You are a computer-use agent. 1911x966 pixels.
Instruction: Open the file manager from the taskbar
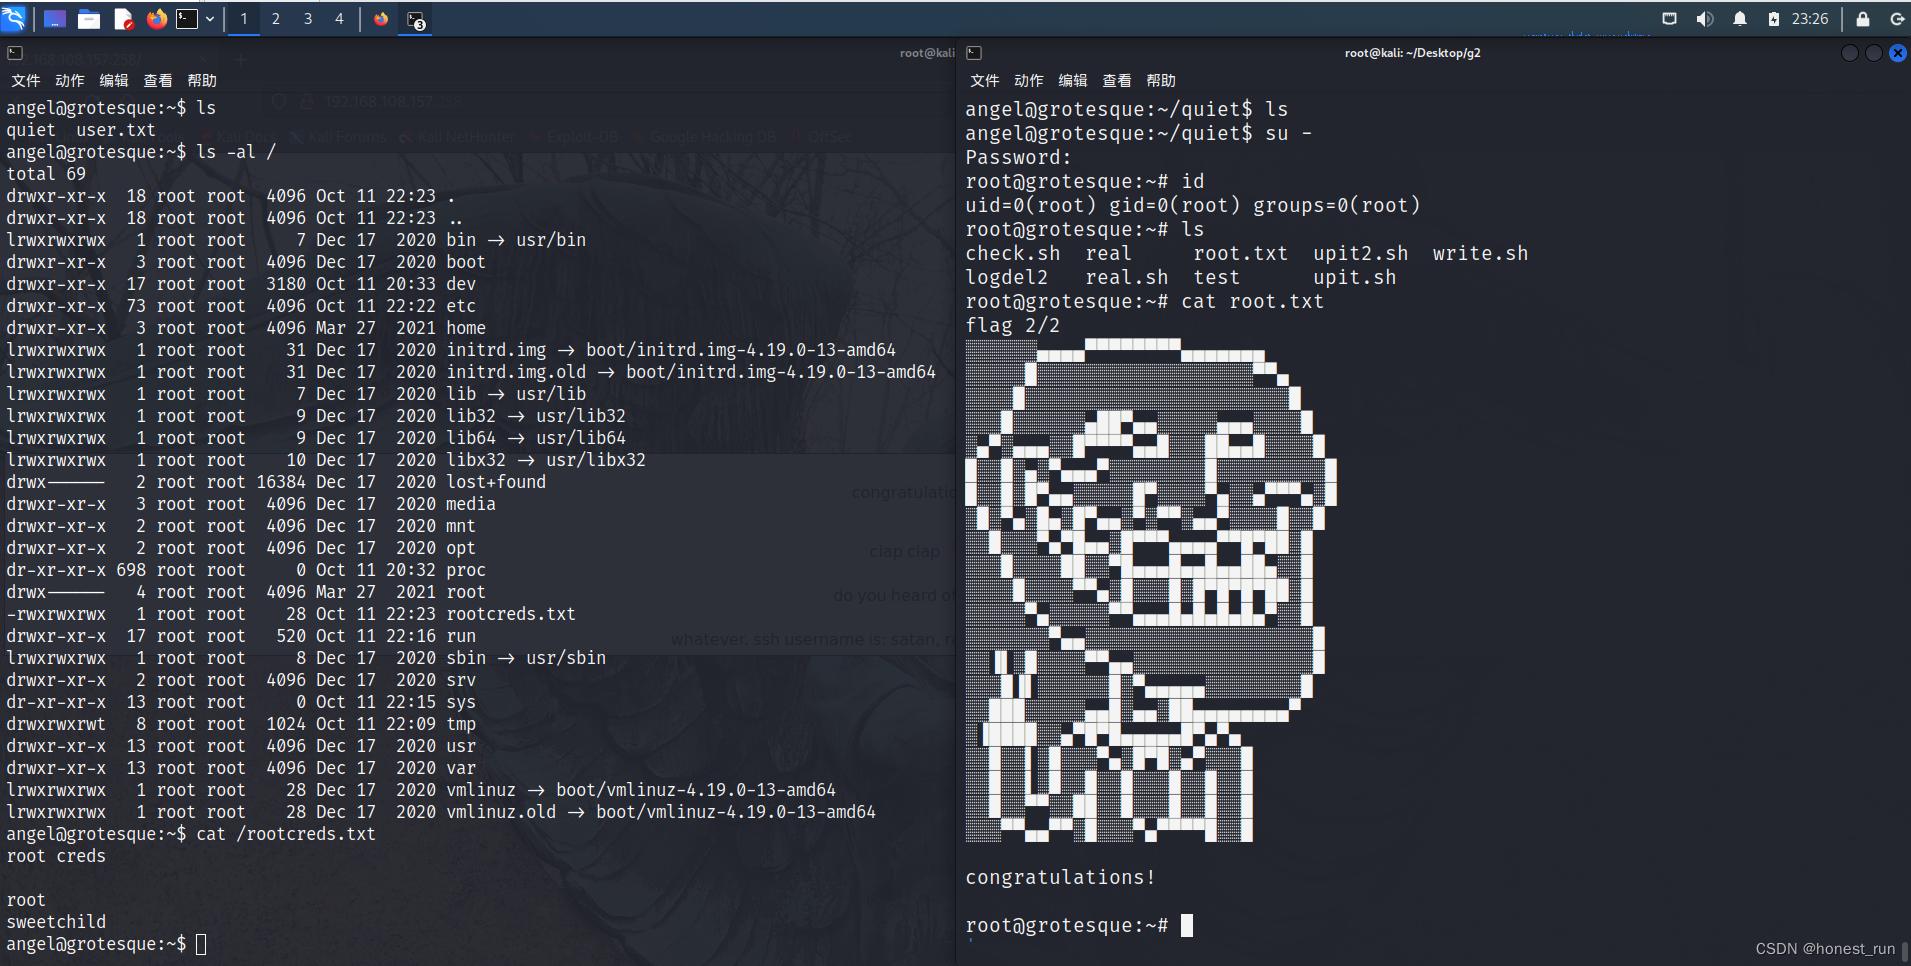point(89,18)
